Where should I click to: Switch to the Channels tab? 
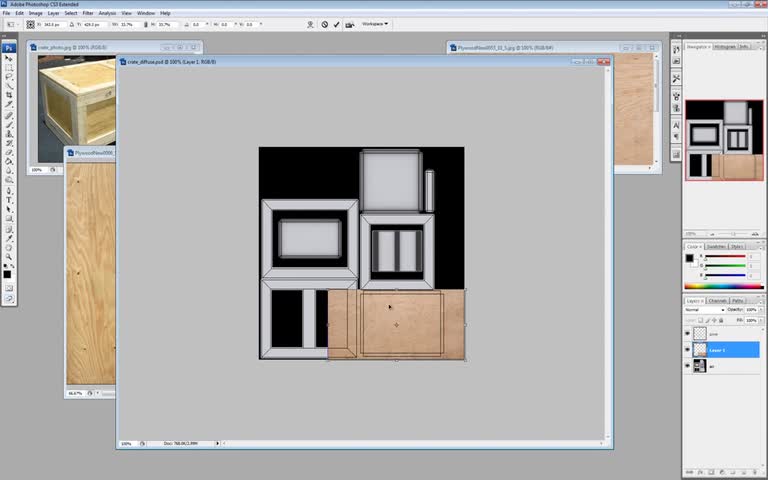point(718,300)
